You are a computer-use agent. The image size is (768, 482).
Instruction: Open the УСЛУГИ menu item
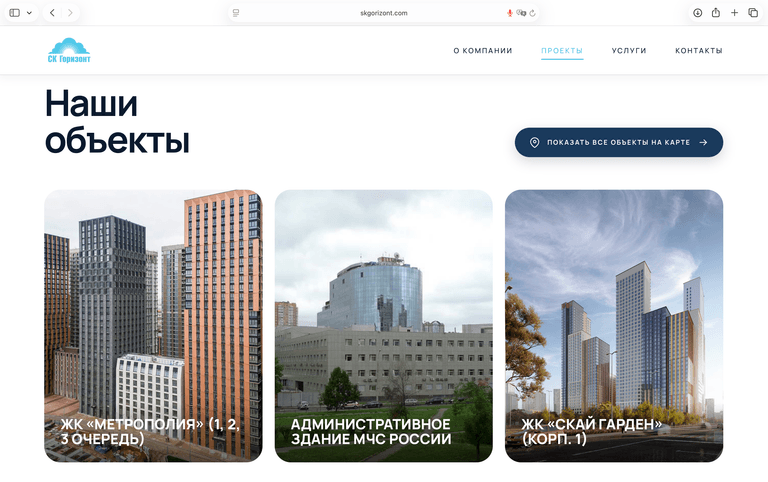coord(629,50)
